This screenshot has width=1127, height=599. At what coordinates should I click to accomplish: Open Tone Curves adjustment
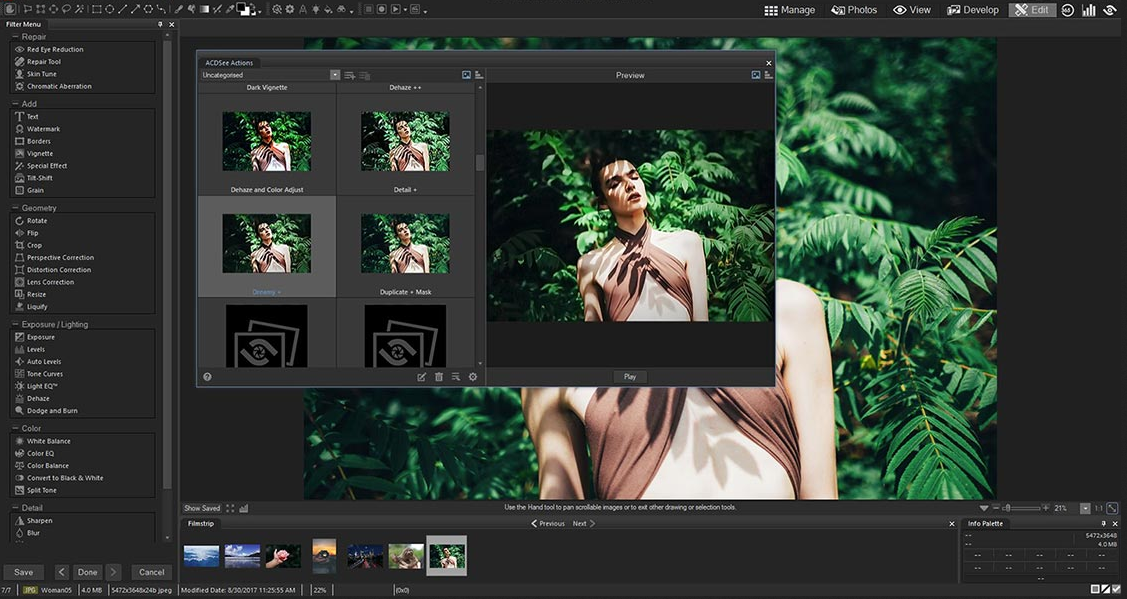click(44, 374)
